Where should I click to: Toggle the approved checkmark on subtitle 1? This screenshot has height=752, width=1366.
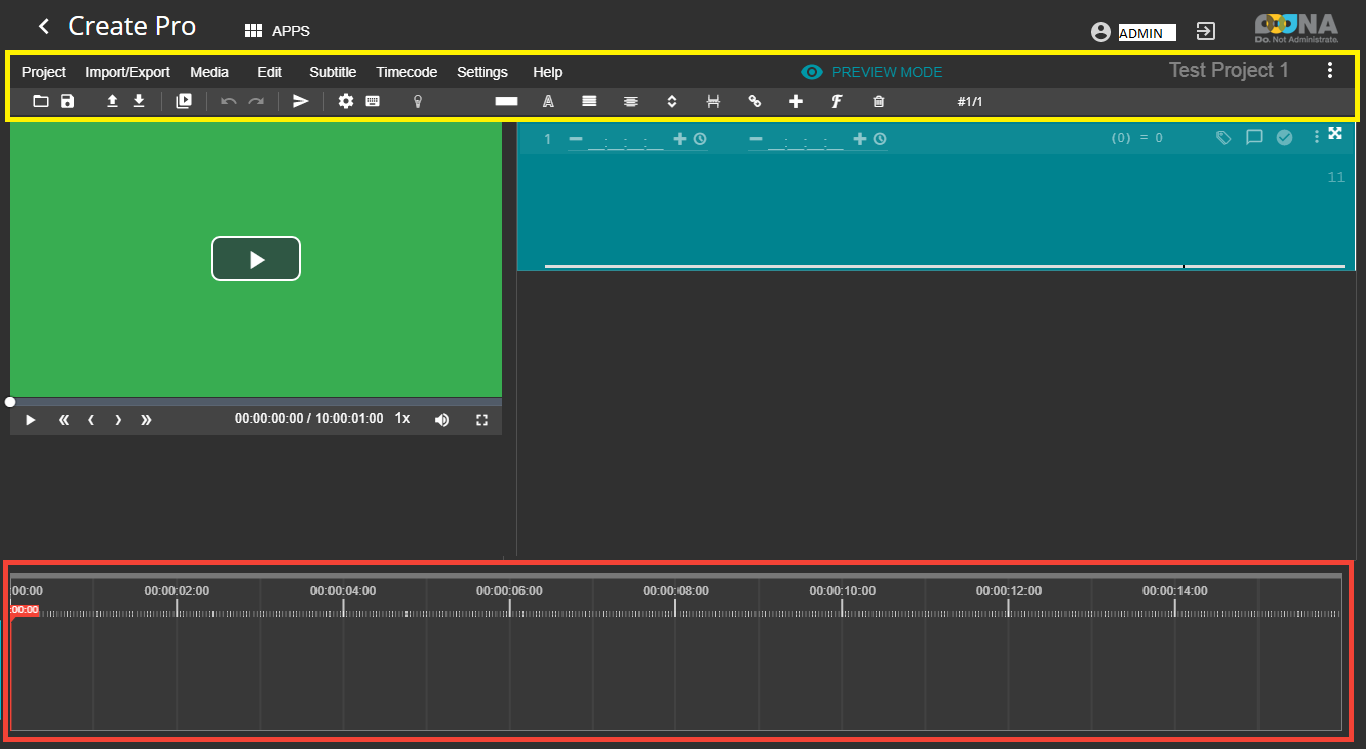point(1284,138)
